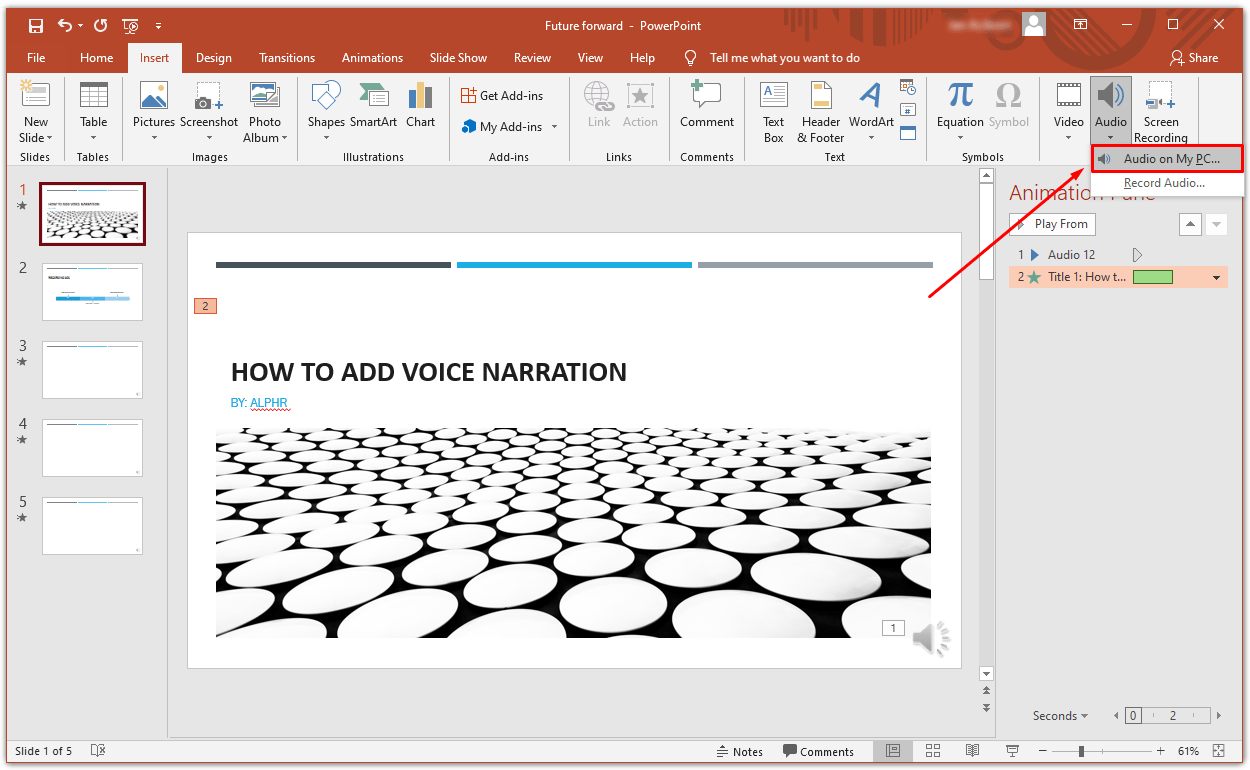This screenshot has height=770, width=1250.
Task: Switch to Slide Sorter view
Action: click(932, 750)
